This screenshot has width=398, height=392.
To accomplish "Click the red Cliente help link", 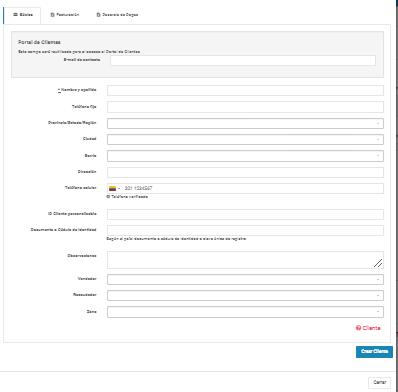I will pyautogui.click(x=368, y=328).
